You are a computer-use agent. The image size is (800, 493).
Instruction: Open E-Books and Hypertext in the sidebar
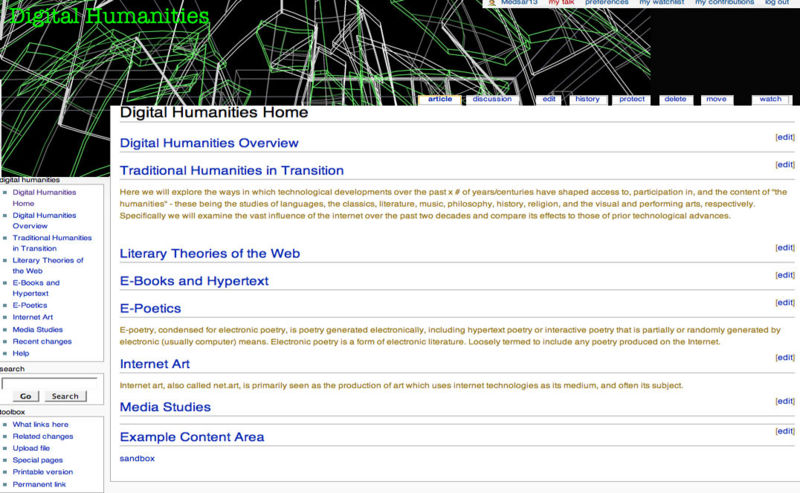36,288
